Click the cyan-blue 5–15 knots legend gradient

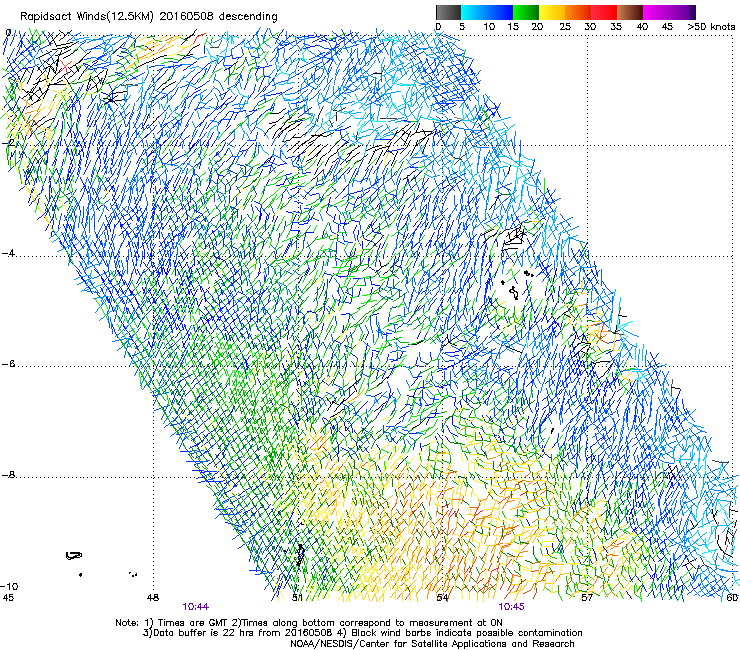pyautogui.click(x=487, y=12)
